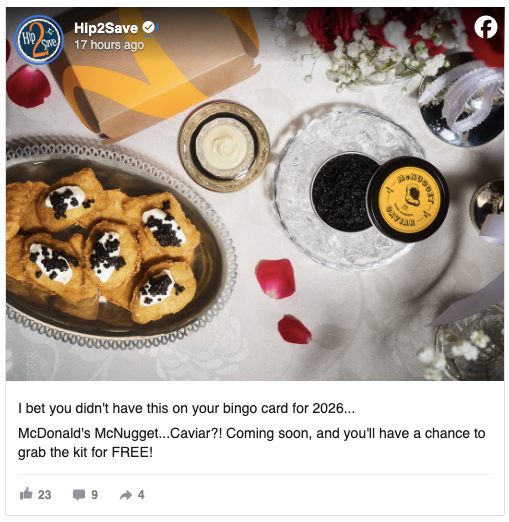The width and height of the screenshot is (509, 522).
Task: Open comments via speech bubble icon
Action: (x=79, y=495)
